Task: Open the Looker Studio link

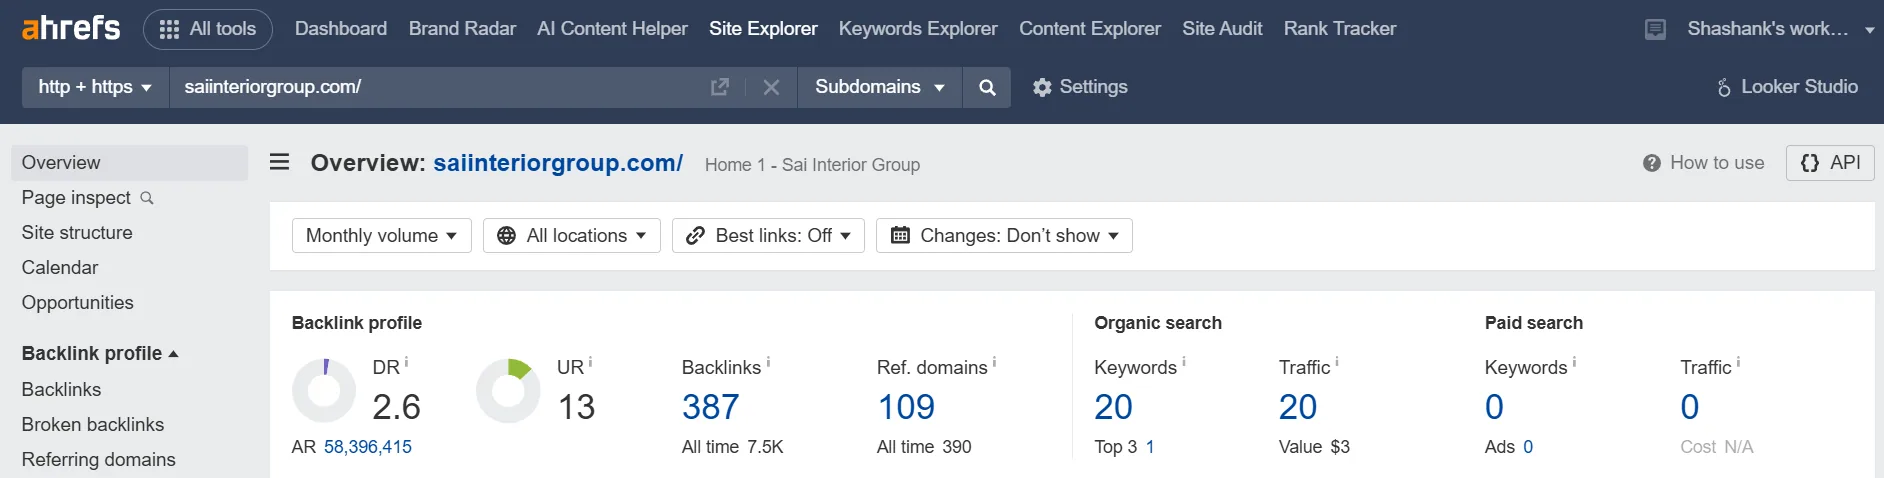Action: pos(1787,87)
